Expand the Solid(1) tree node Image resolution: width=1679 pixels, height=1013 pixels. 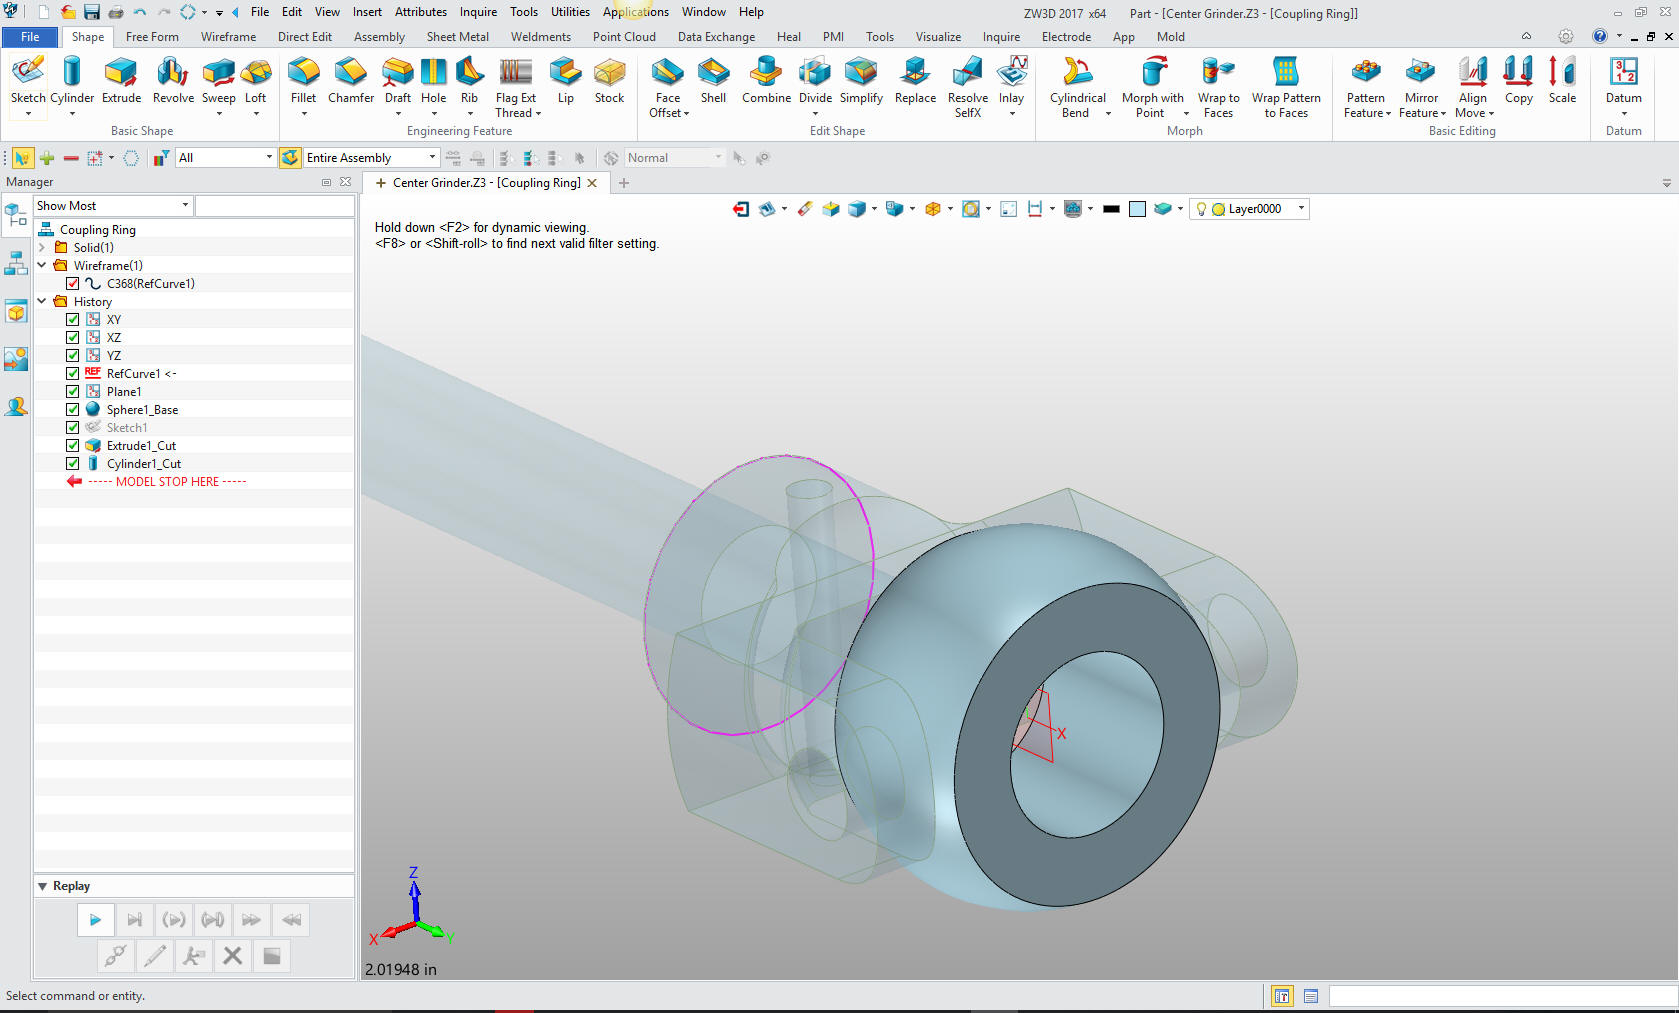tap(42, 247)
